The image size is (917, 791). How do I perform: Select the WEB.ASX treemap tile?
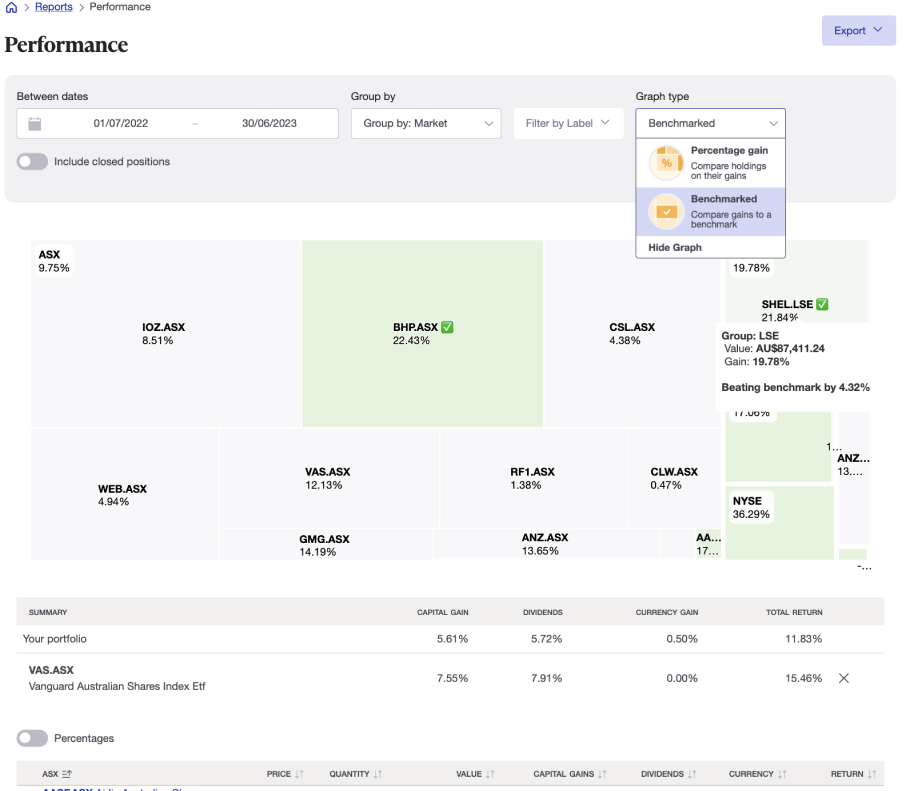pyautogui.click(x=124, y=495)
